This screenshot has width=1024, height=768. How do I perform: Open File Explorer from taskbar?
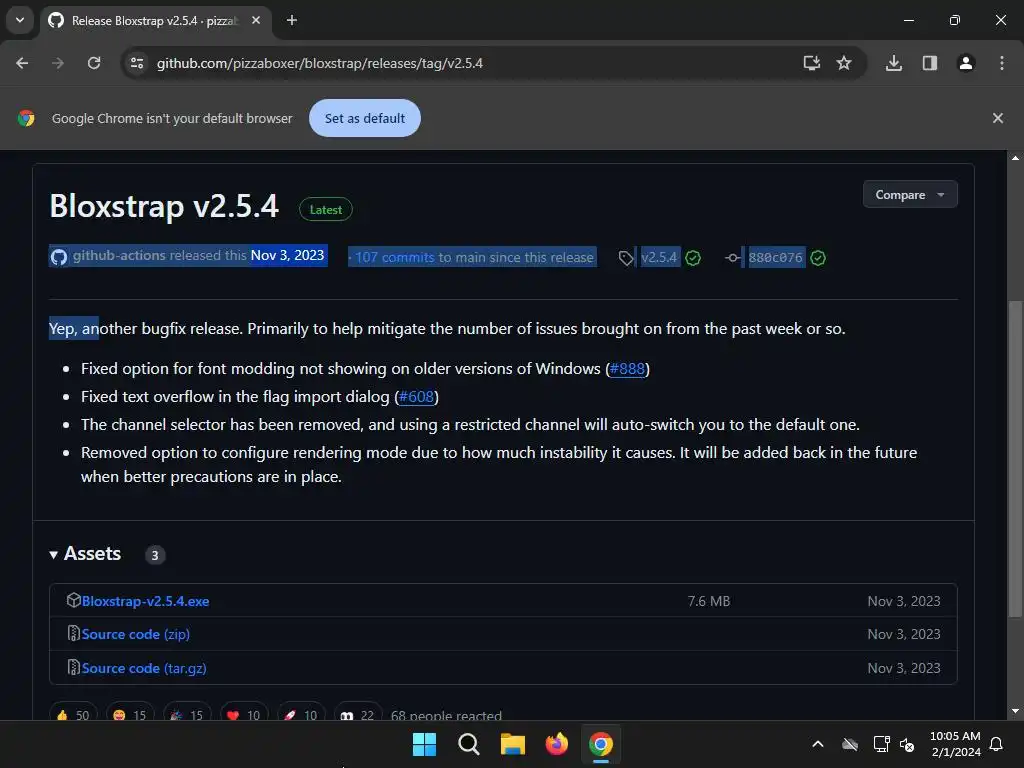[513, 744]
